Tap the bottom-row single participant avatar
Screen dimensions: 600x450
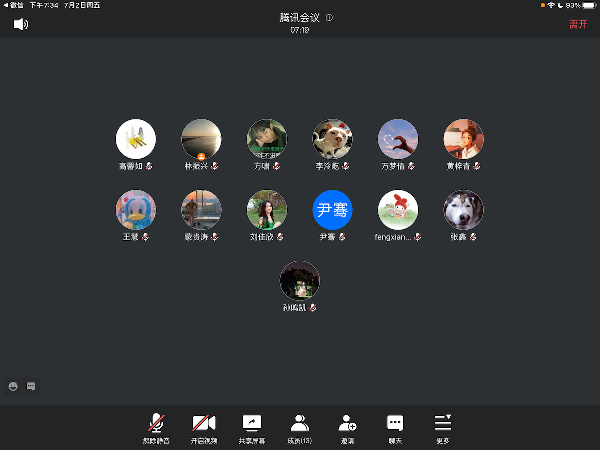(x=299, y=281)
